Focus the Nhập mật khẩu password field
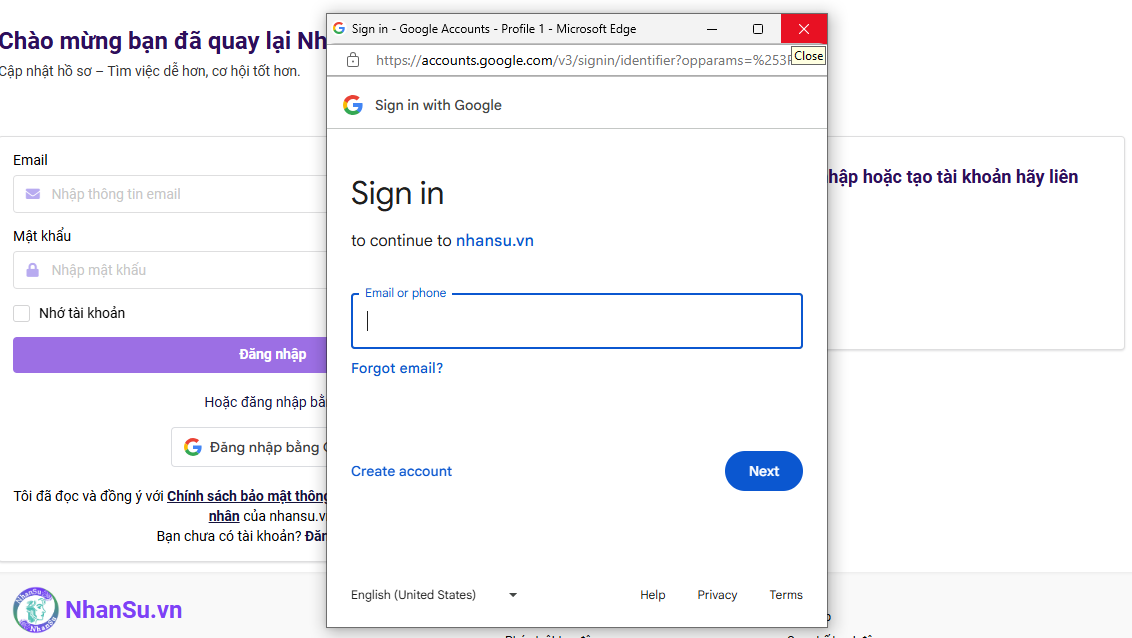This screenshot has width=1132, height=638. [x=170, y=270]
